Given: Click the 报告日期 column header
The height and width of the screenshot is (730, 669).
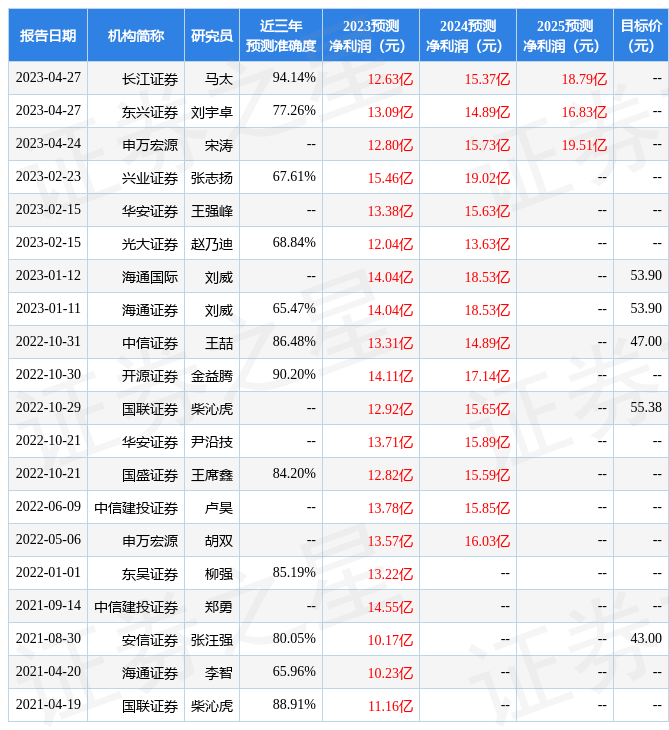Looking at the screenshot, I should point(48,36).
